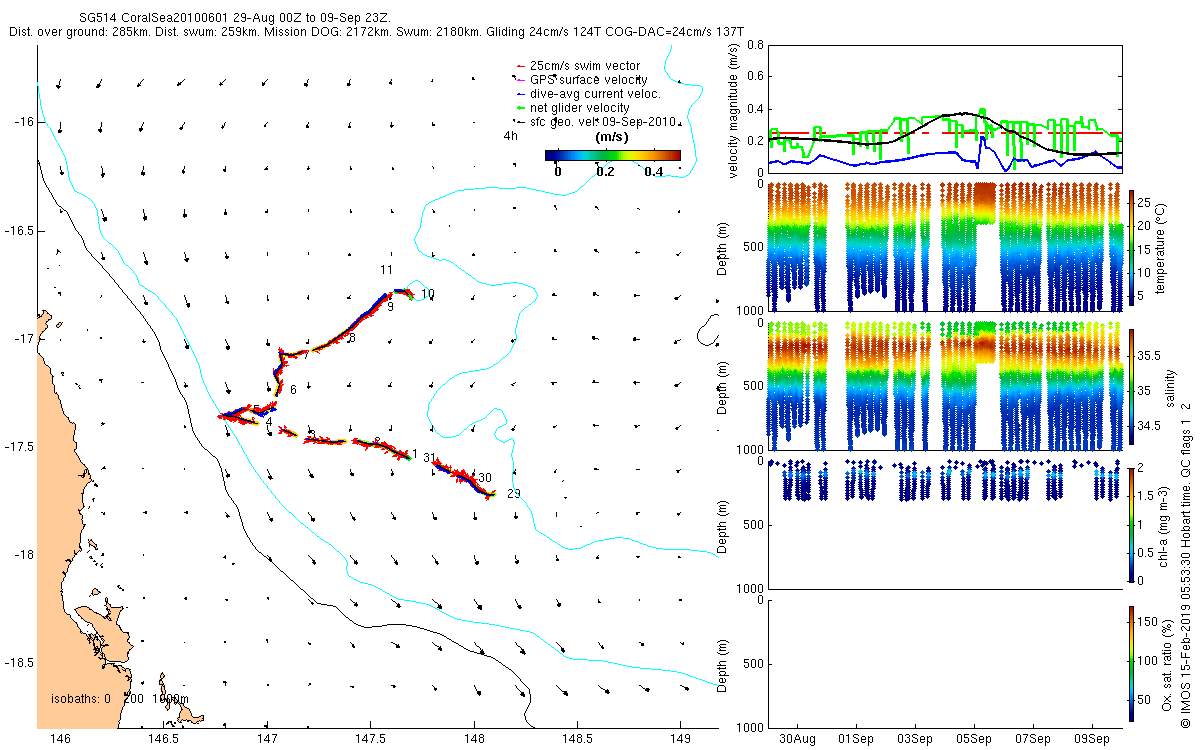The image size is (1200, 750).
Task: Click the '(m/s)' colorbar title on map
Action: (611, 136)
